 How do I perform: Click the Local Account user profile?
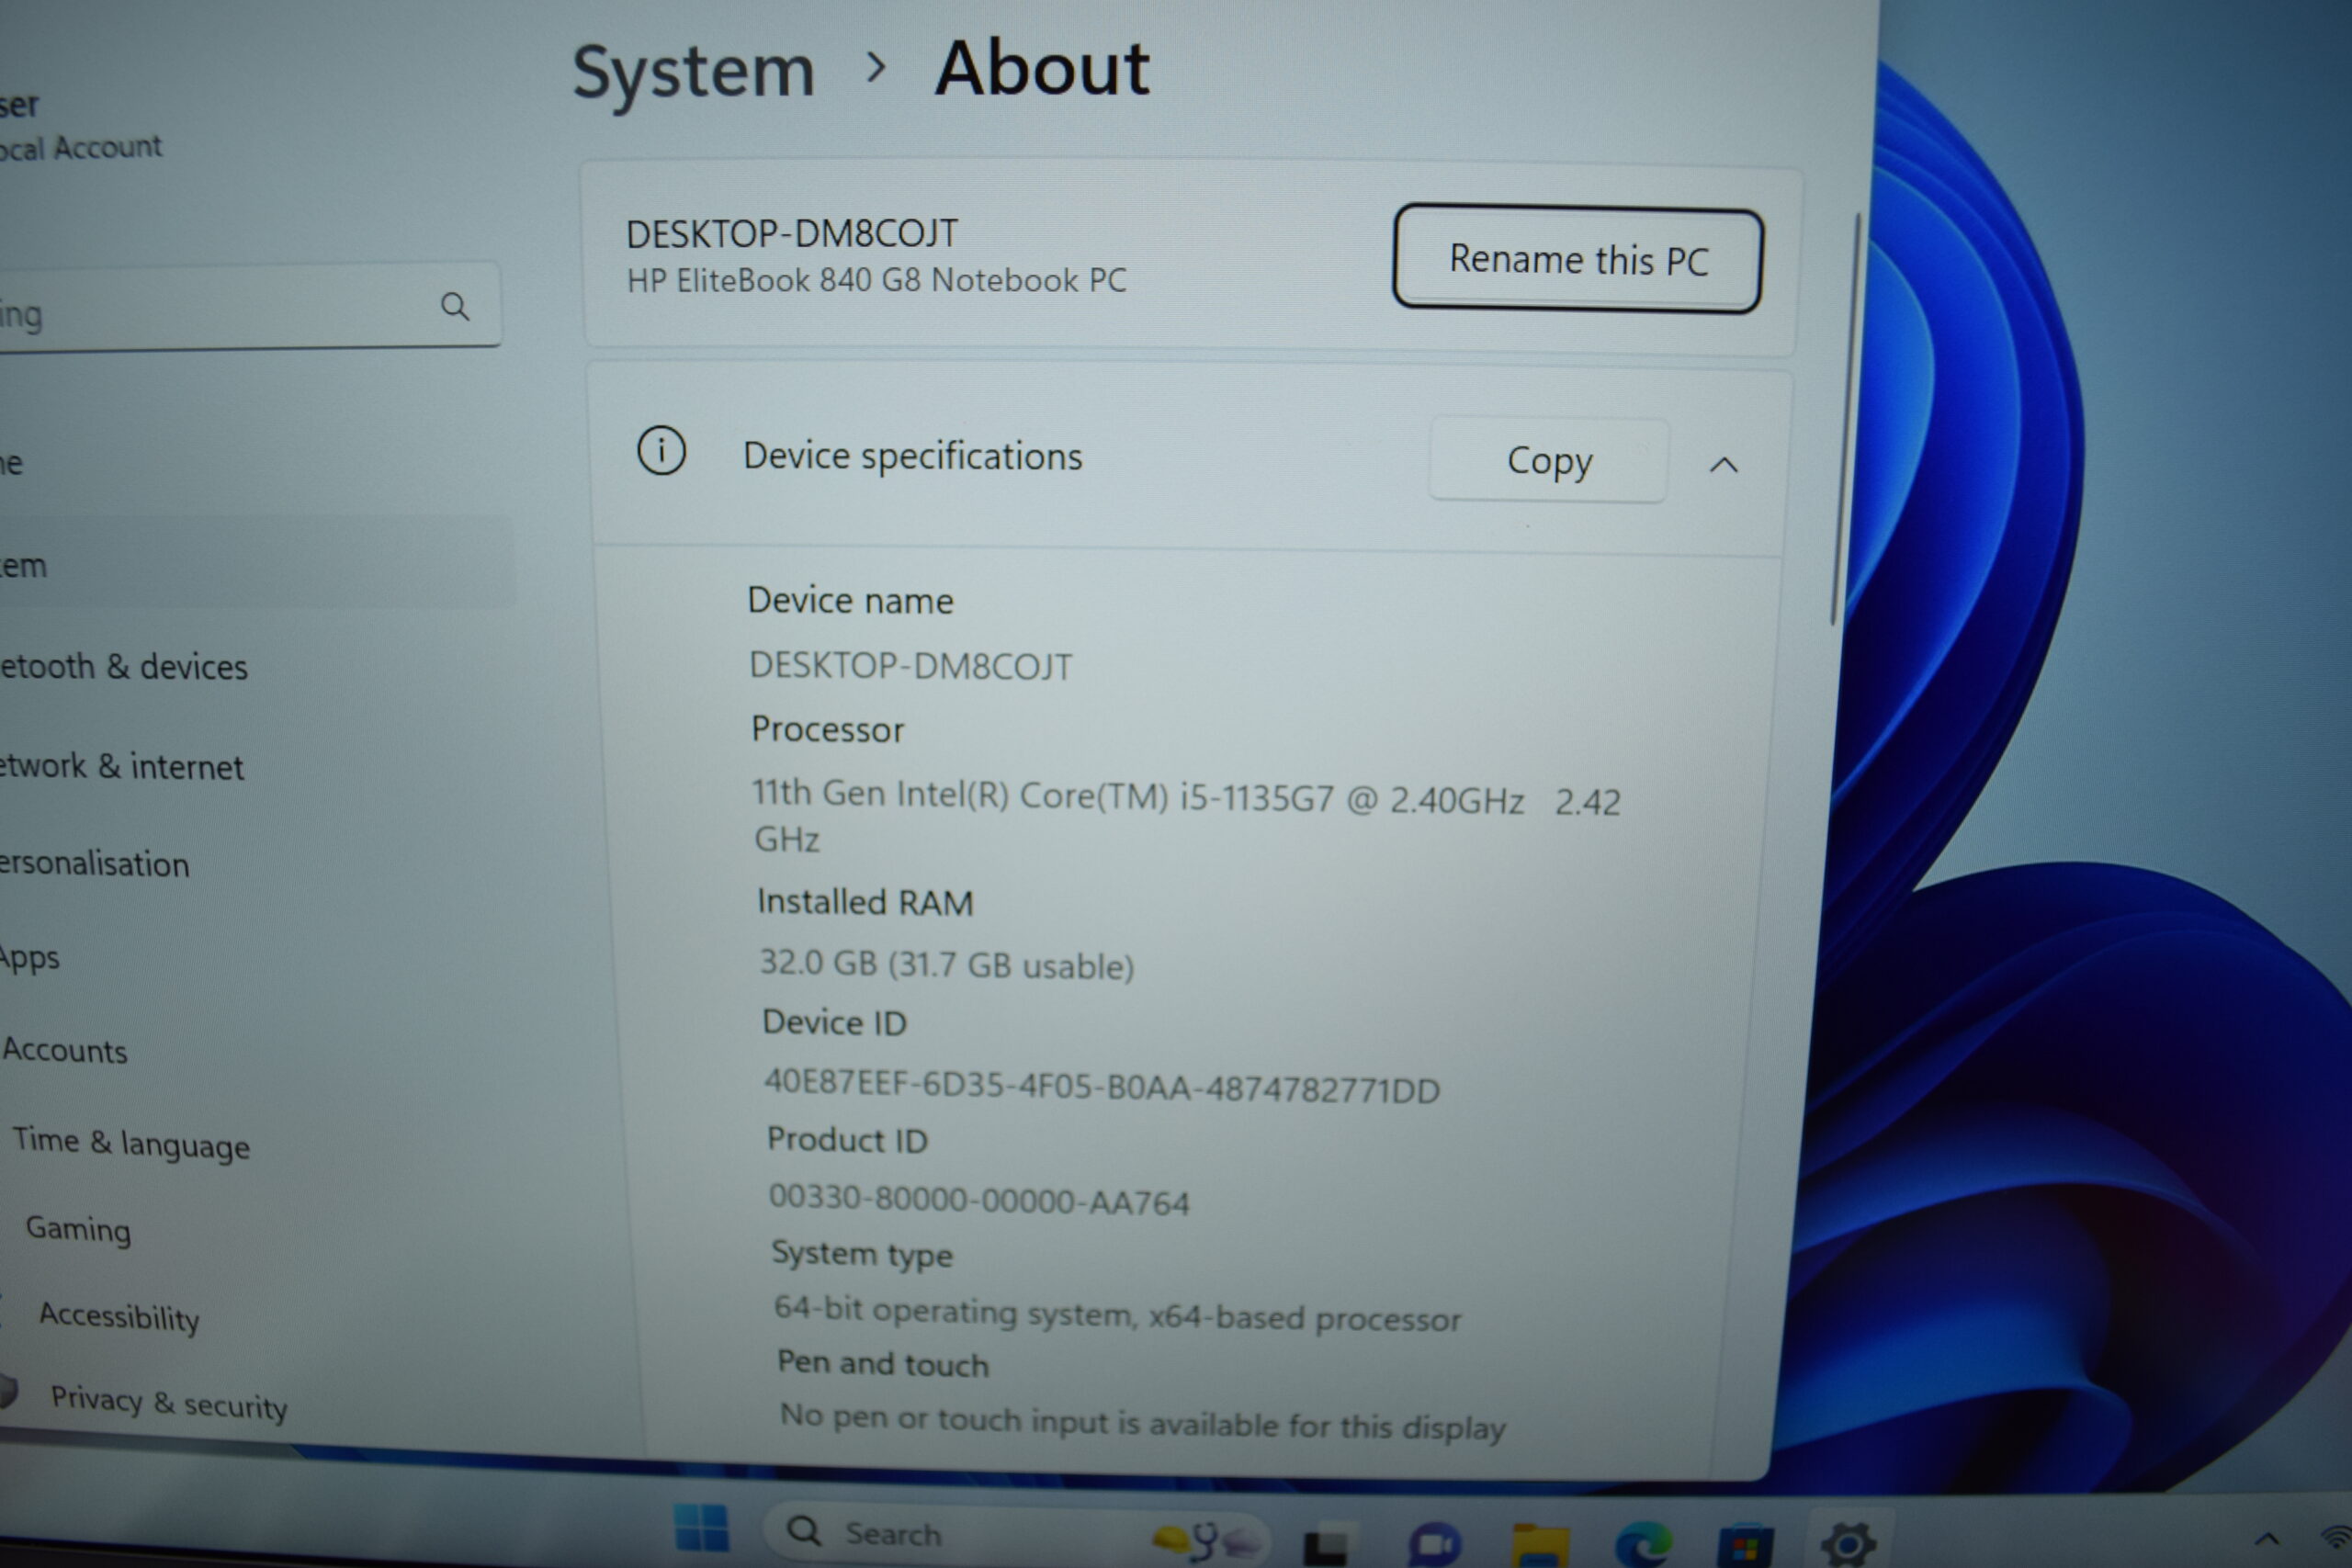coord(80,126)
